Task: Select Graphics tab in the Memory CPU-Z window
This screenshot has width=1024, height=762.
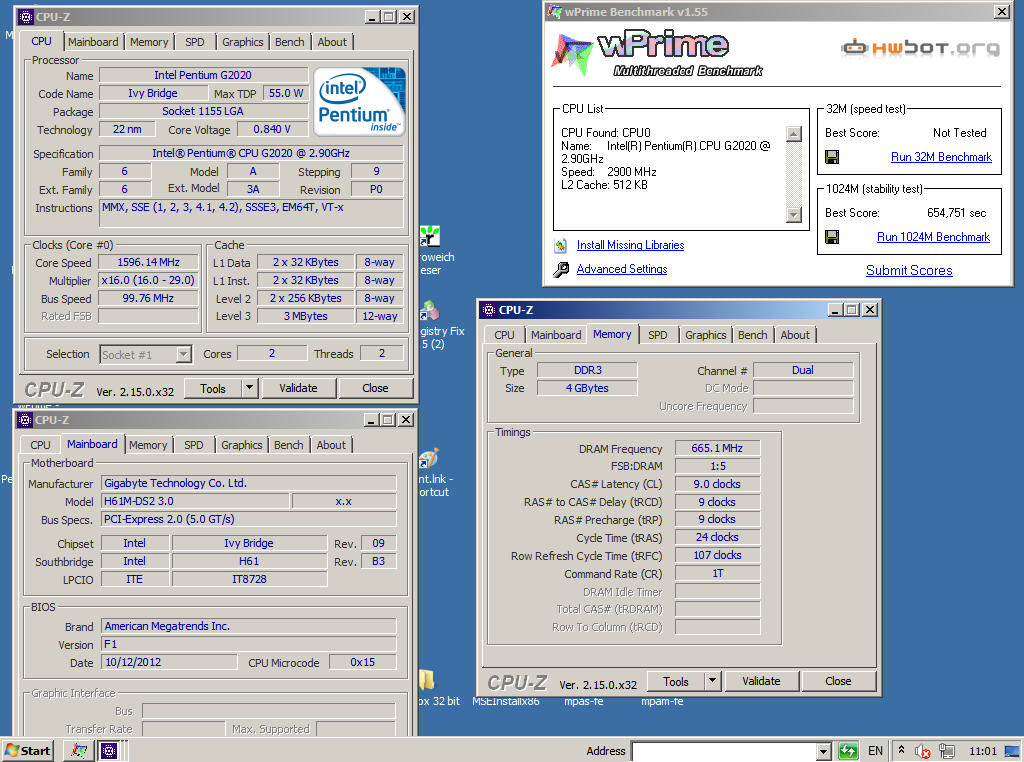Action: pos(705,335)
